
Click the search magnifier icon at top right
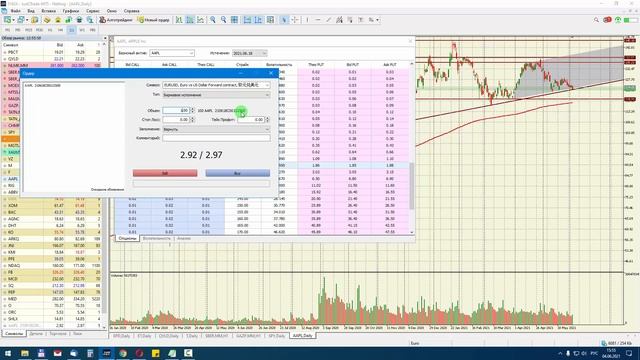(x=596, y=20)
